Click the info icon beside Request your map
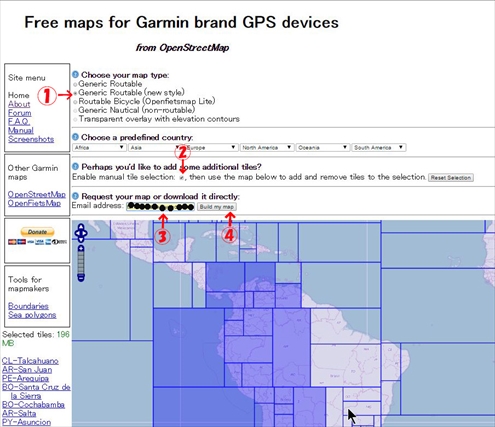The height and width of the screenshot is (427, 495). coord(75,196)
